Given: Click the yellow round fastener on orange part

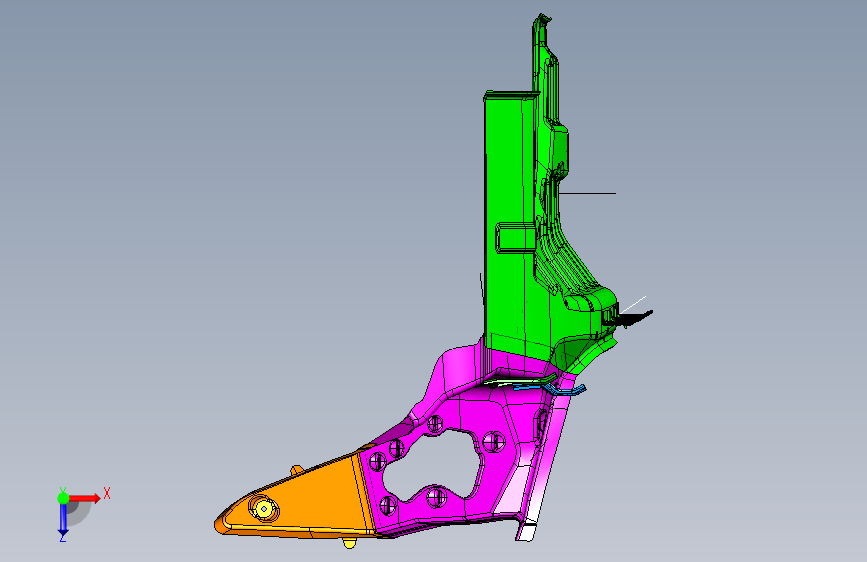Looking at the screenshot, I should 264,509.
